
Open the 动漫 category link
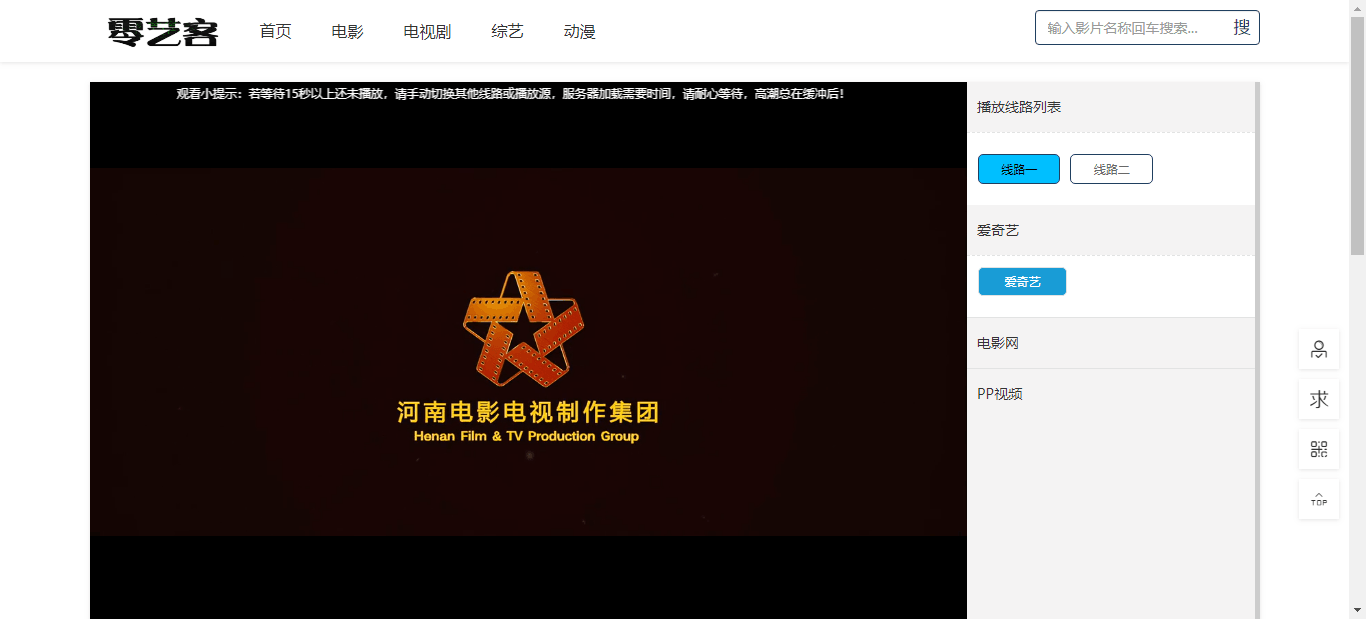tap(578, 31)
